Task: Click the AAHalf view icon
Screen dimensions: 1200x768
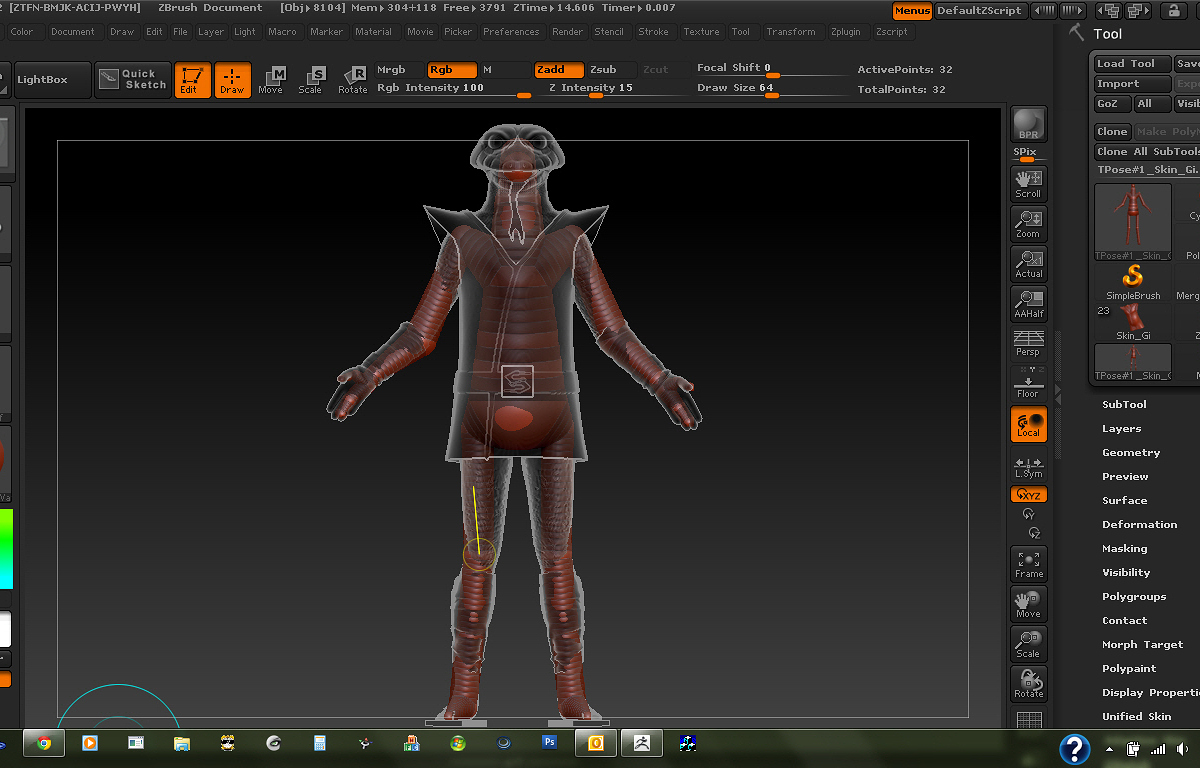Action: coord(1028,304)
